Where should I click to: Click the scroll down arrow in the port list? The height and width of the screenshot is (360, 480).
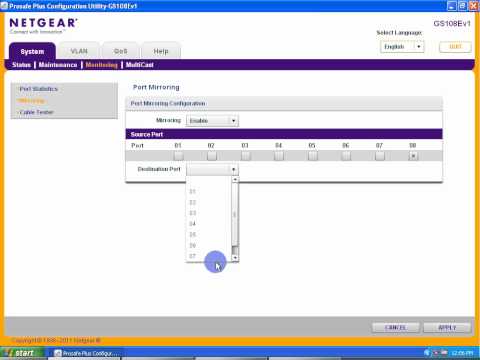click(x=235, y=258)
